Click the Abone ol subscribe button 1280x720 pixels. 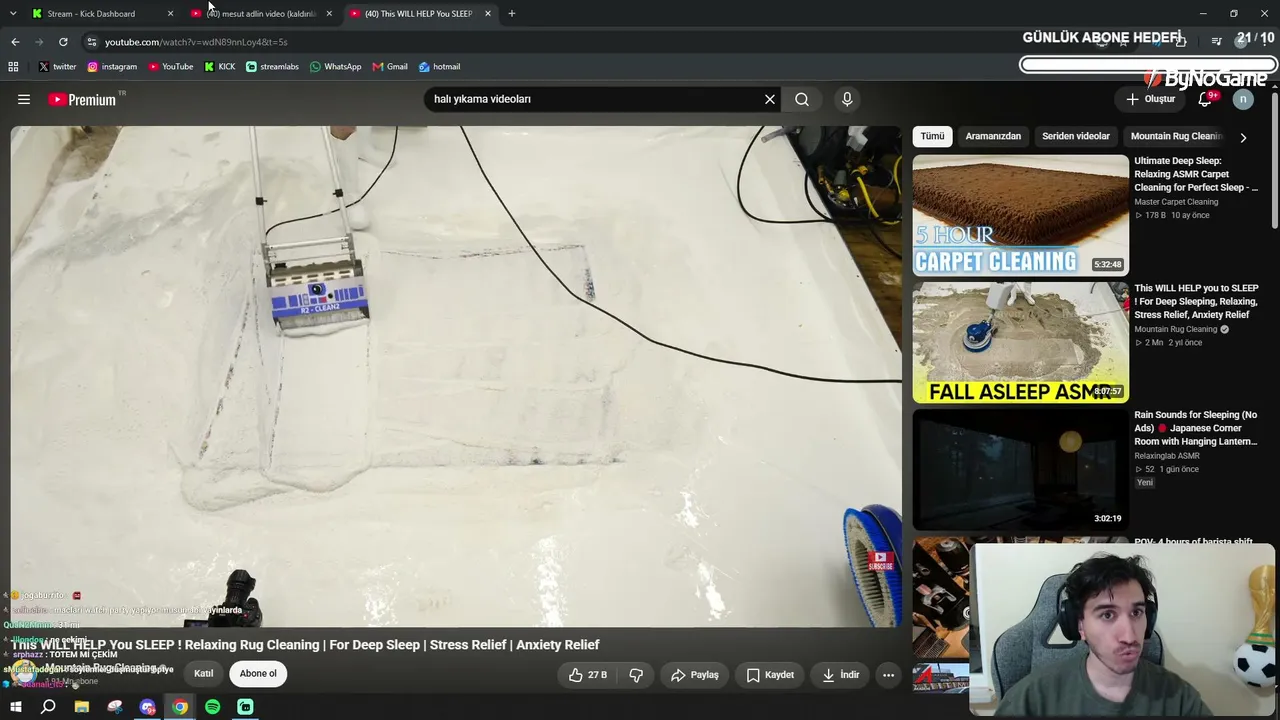pyautogui.click(x=258, y=674)
